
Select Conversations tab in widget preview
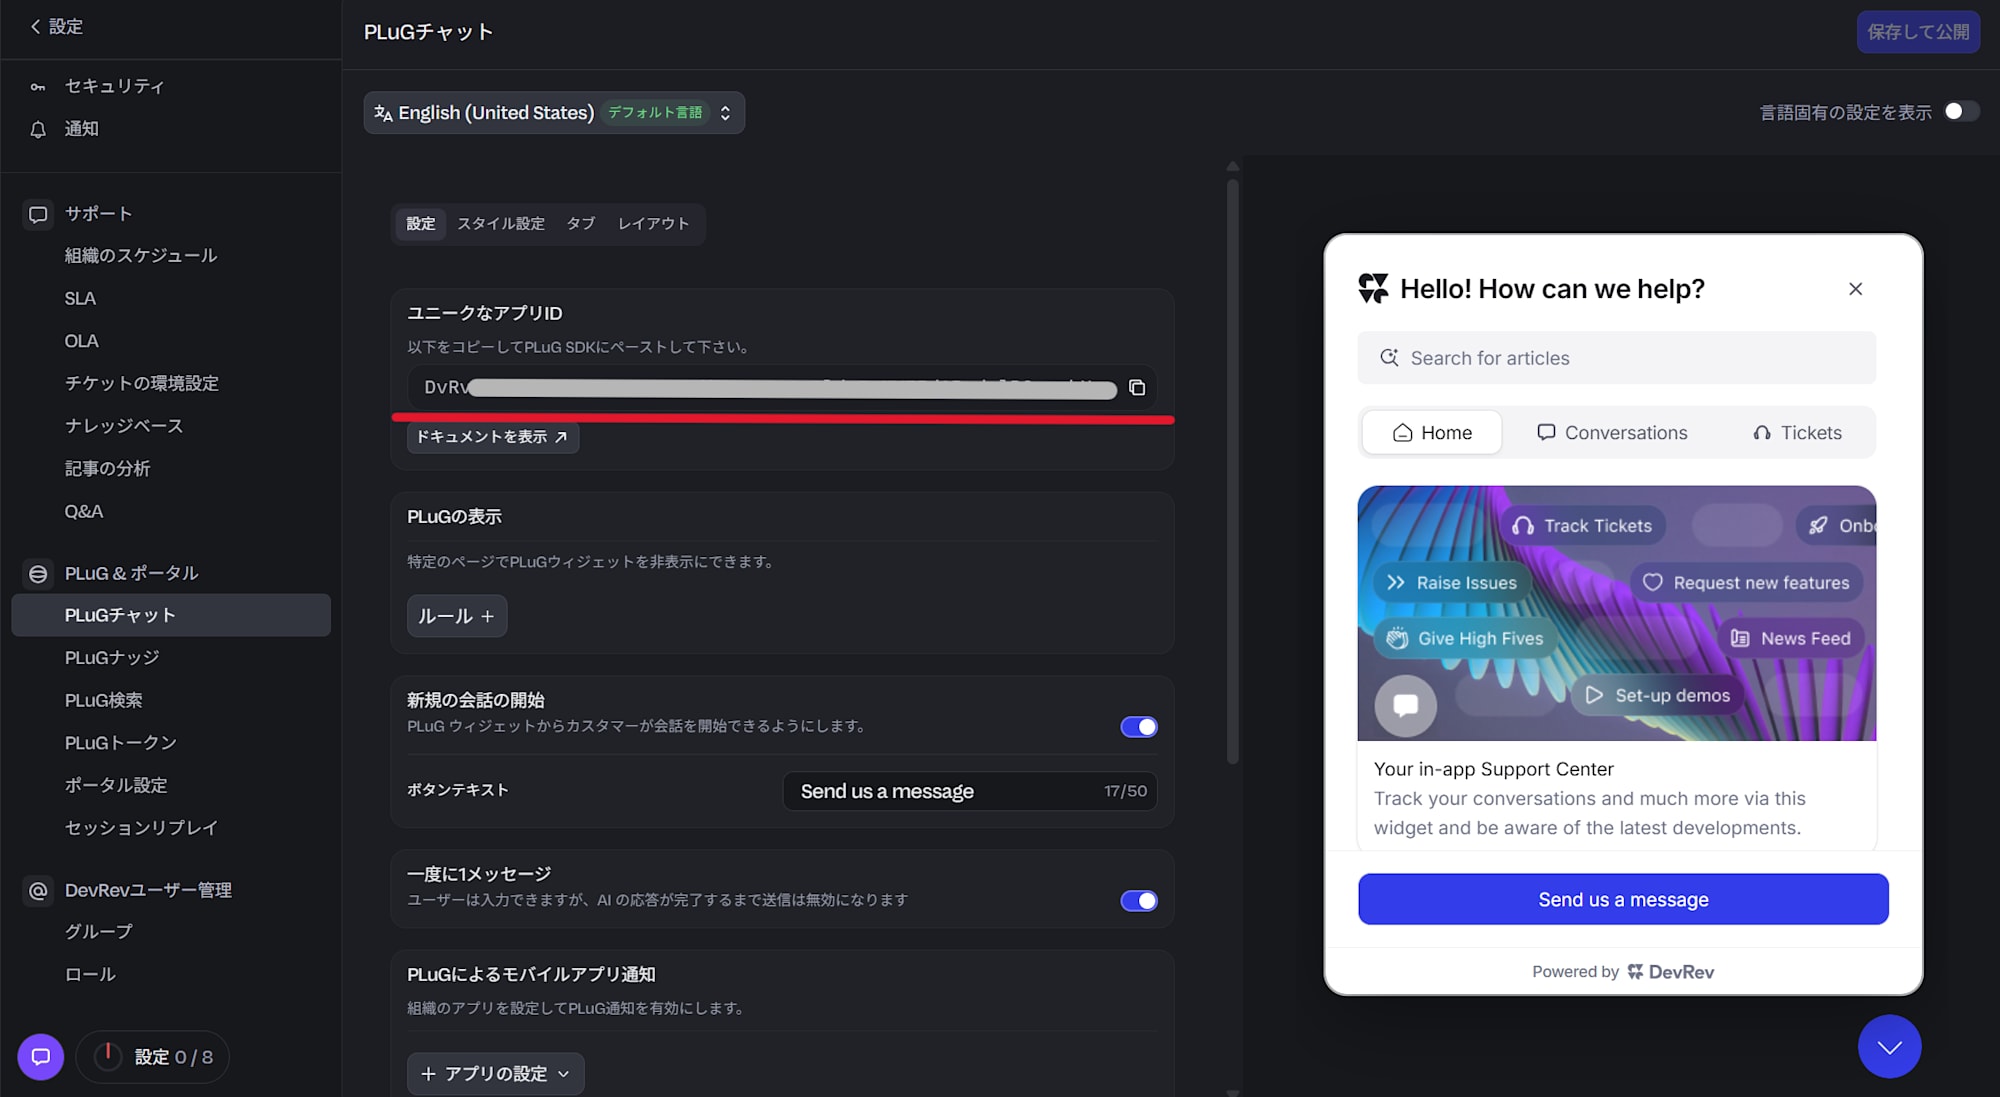point(1612,433)
